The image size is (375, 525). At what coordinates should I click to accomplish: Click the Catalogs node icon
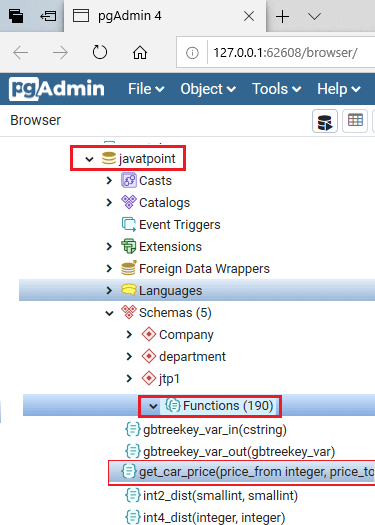tap(129, 202)
